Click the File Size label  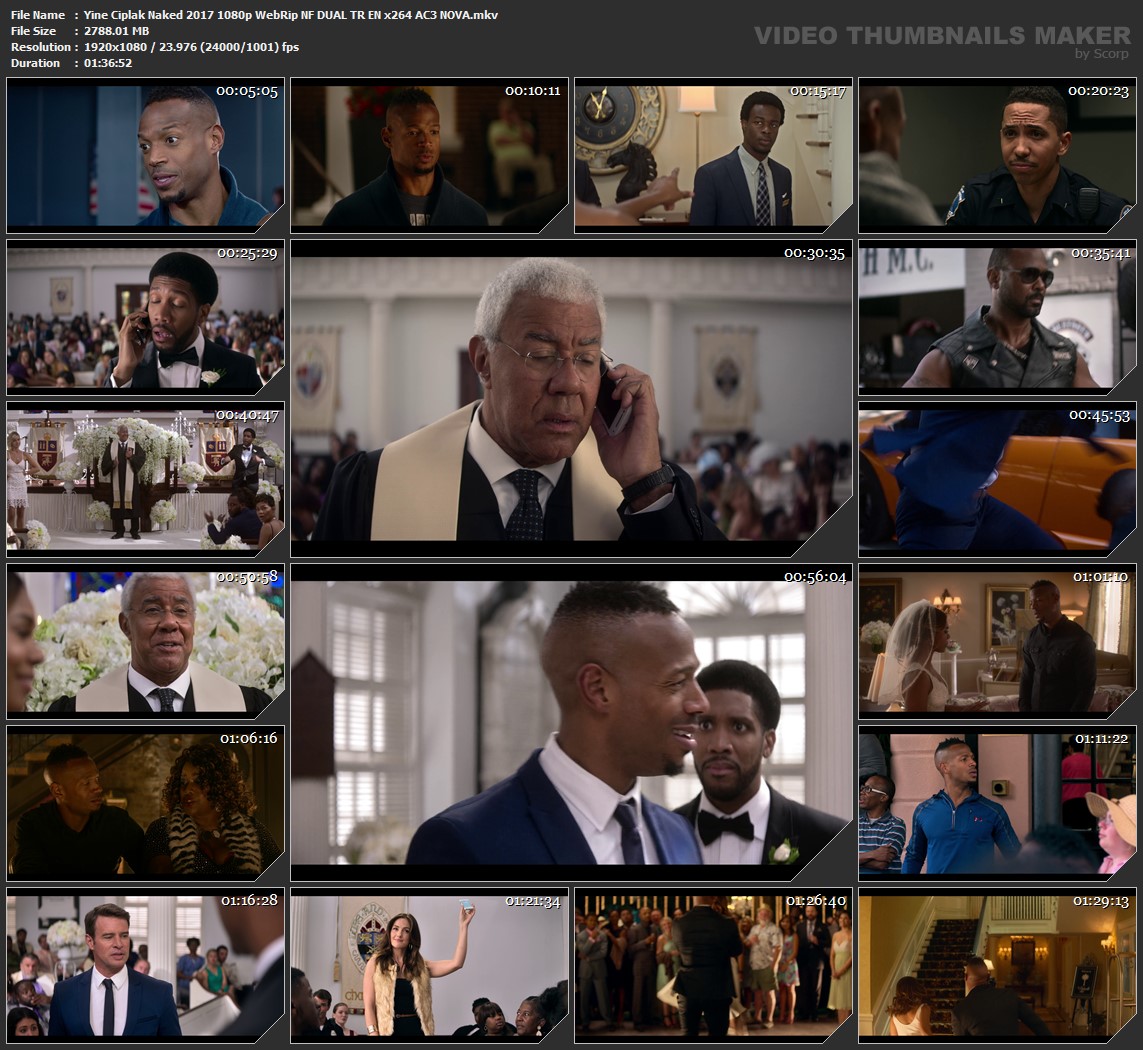(x=34, y=31)
